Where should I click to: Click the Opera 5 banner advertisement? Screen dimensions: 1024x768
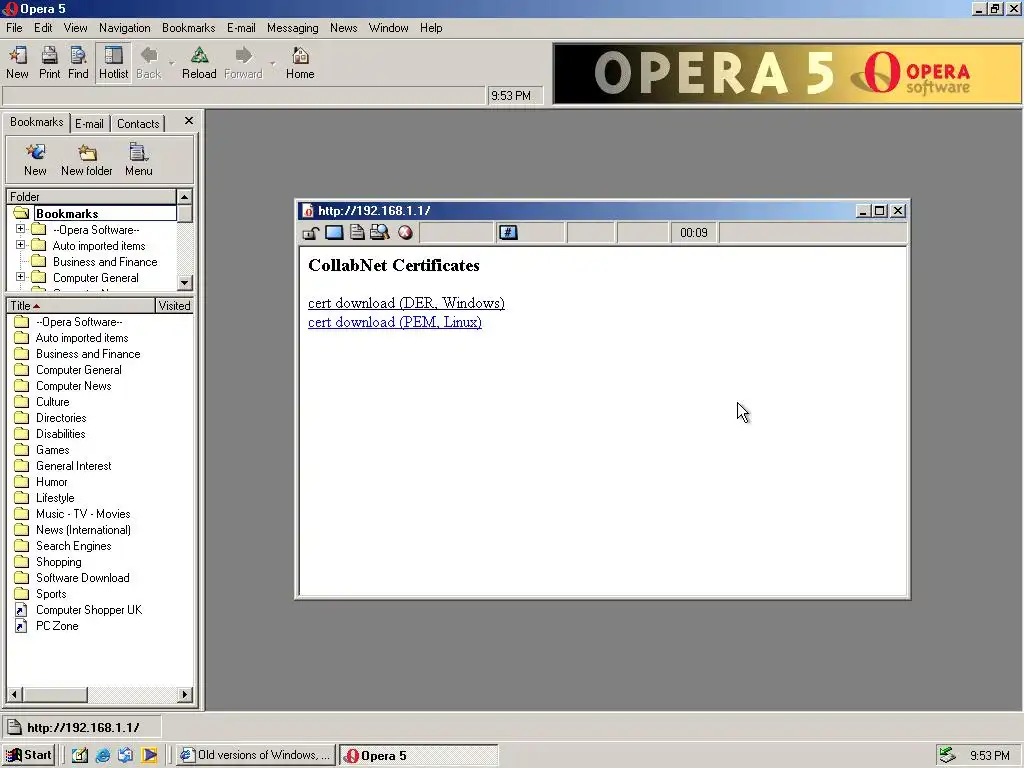point(787,74)
